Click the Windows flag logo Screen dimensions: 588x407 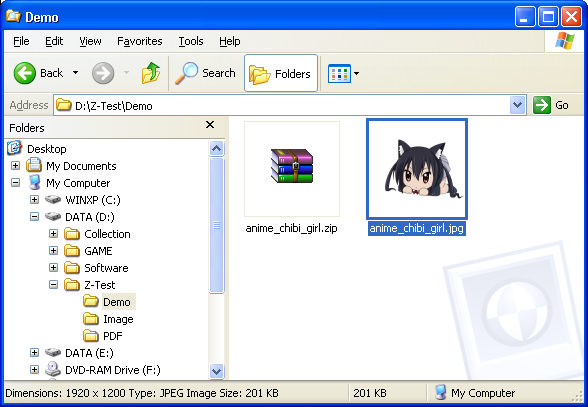tap(565, 41)
